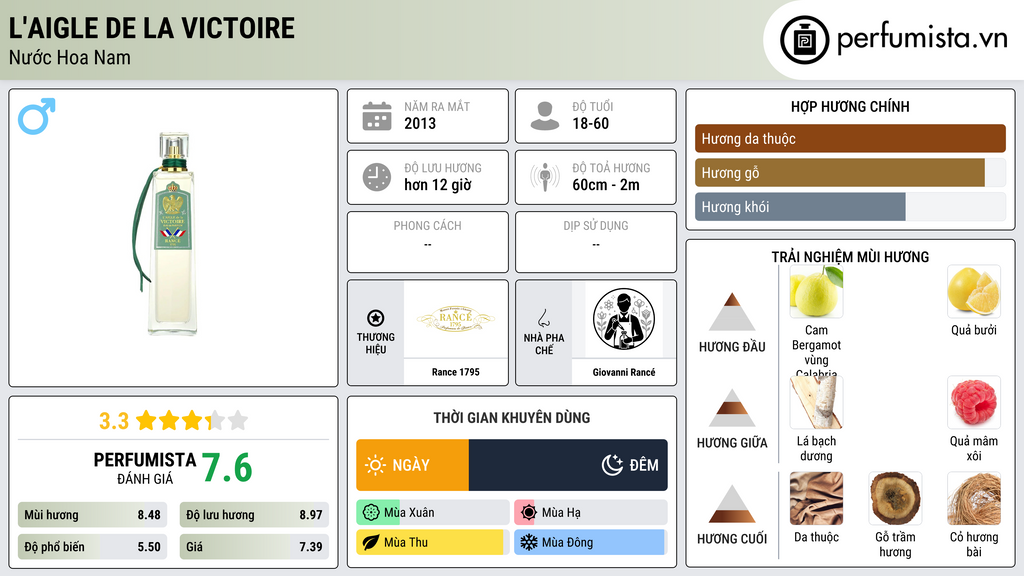Click the star badge icon above Thương hiệu

[376, 318]
